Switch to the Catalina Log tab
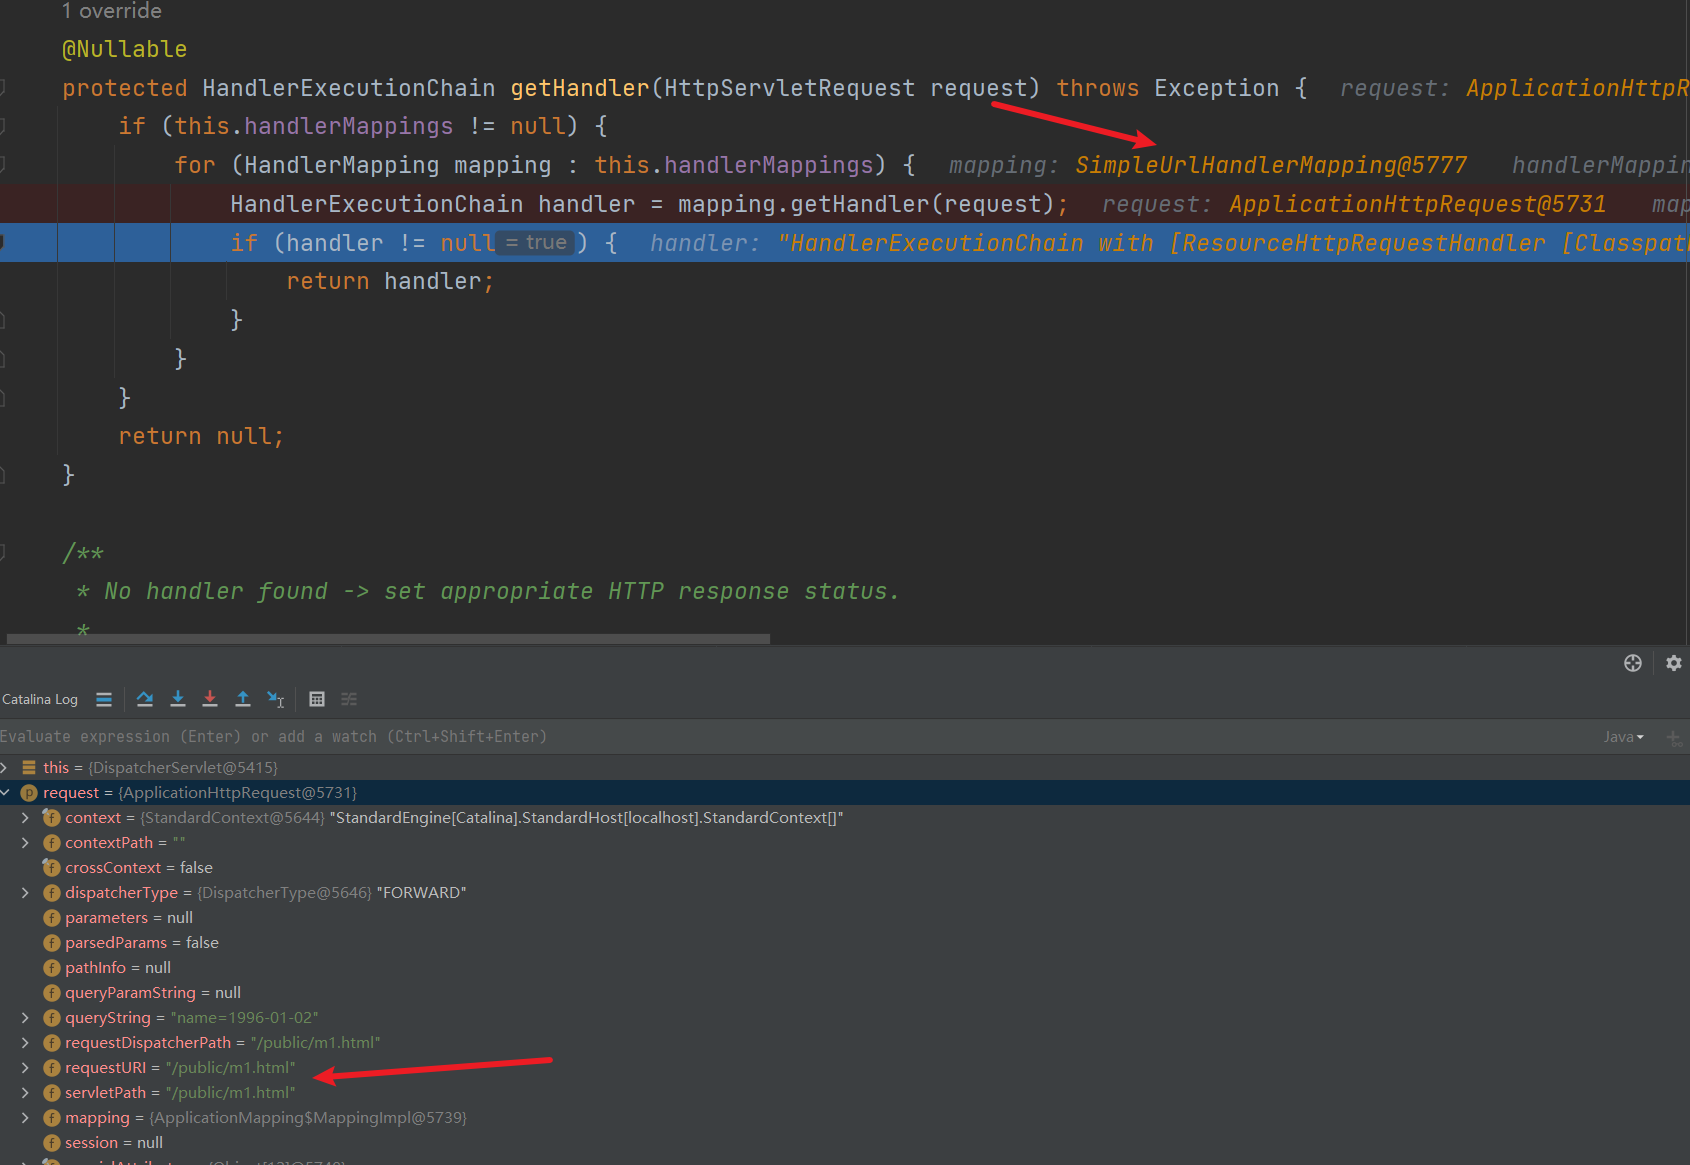1690x1165 pixels. point(40,699)
